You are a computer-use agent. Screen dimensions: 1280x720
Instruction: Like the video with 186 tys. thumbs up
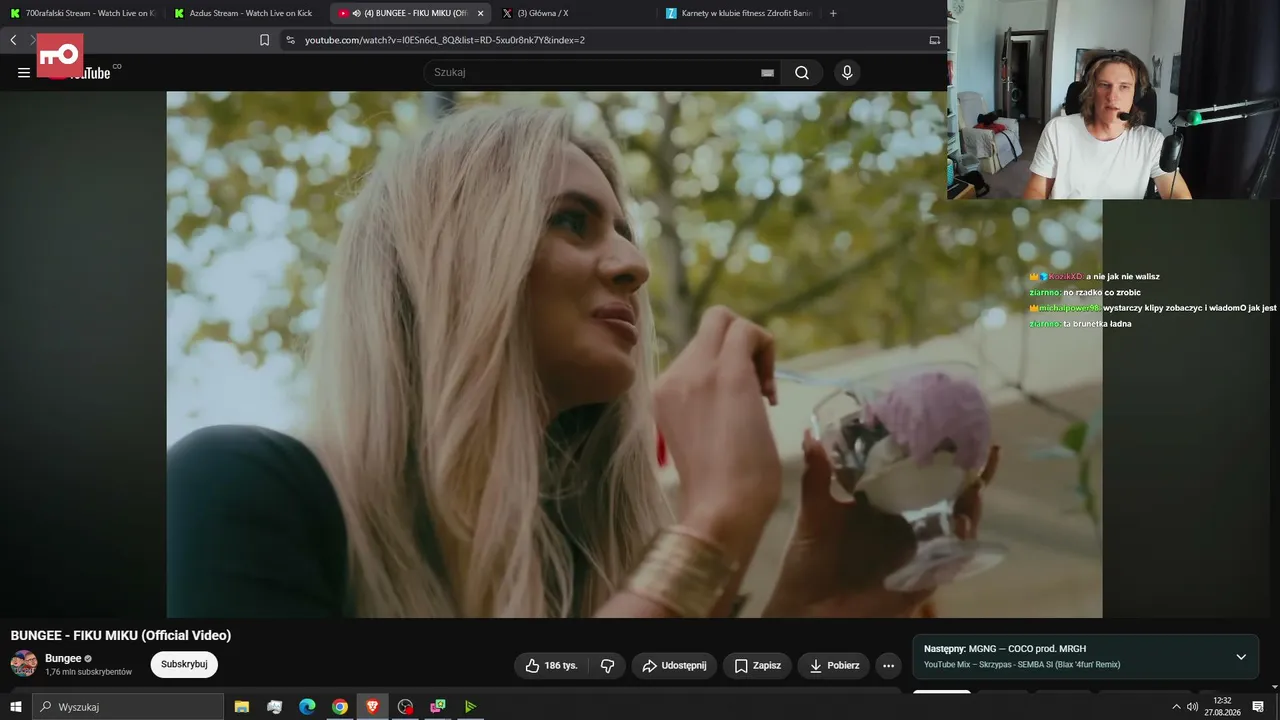(551, 666)
